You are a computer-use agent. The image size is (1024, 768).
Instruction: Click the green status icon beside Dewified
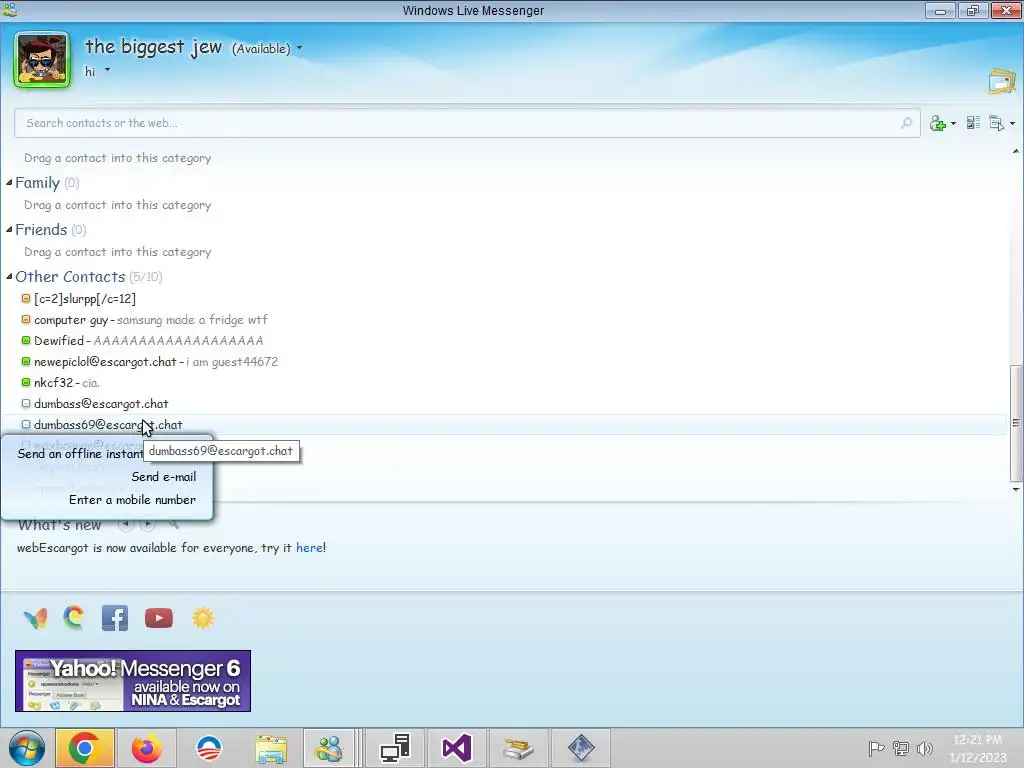click(x=26, y=340)
